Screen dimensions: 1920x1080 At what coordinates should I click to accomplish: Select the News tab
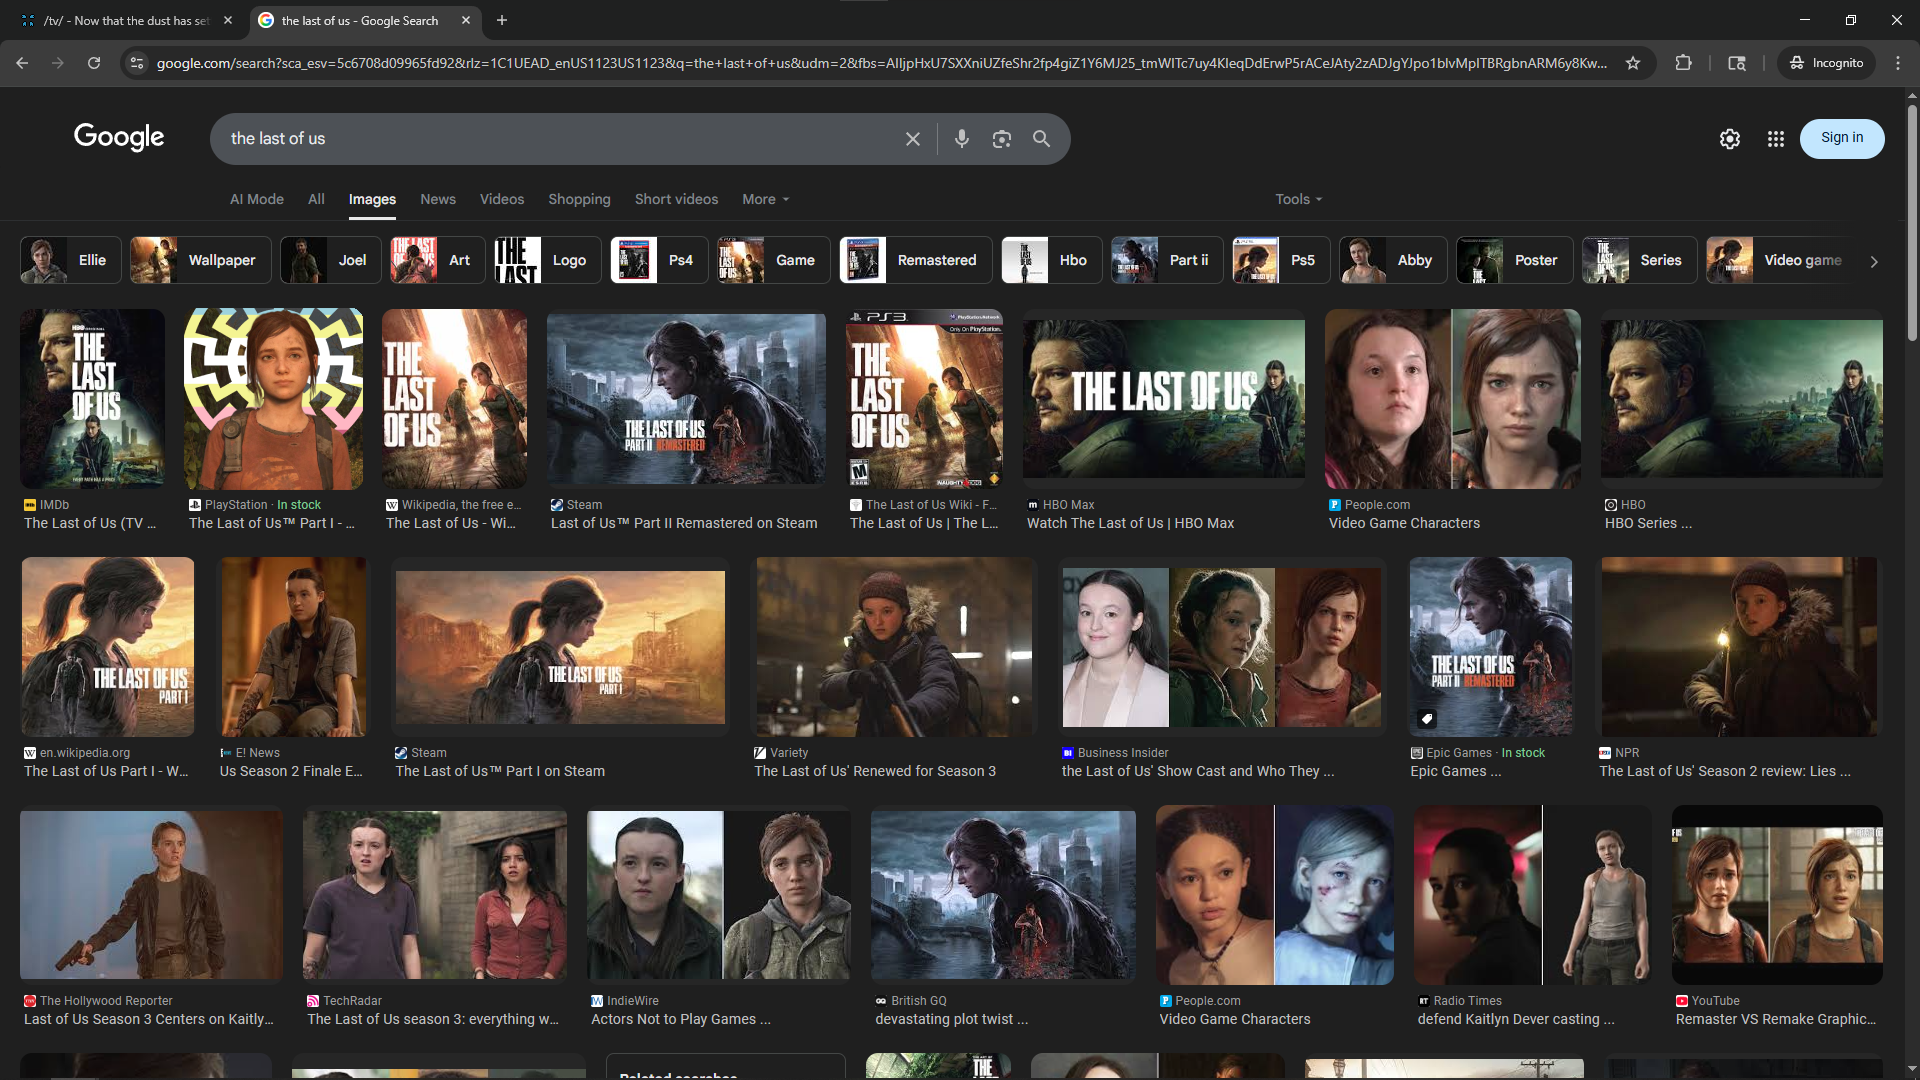[x=438, y=199]
